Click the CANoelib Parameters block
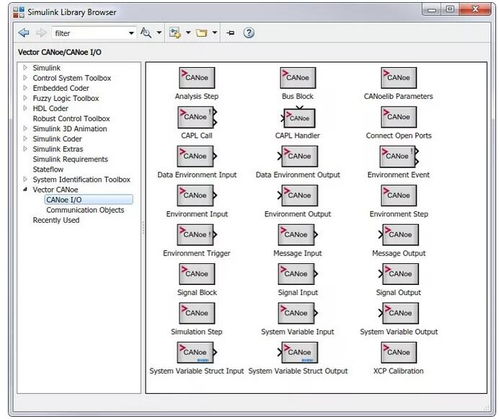This screenshot has height=419, width=499. click(399, 78)
